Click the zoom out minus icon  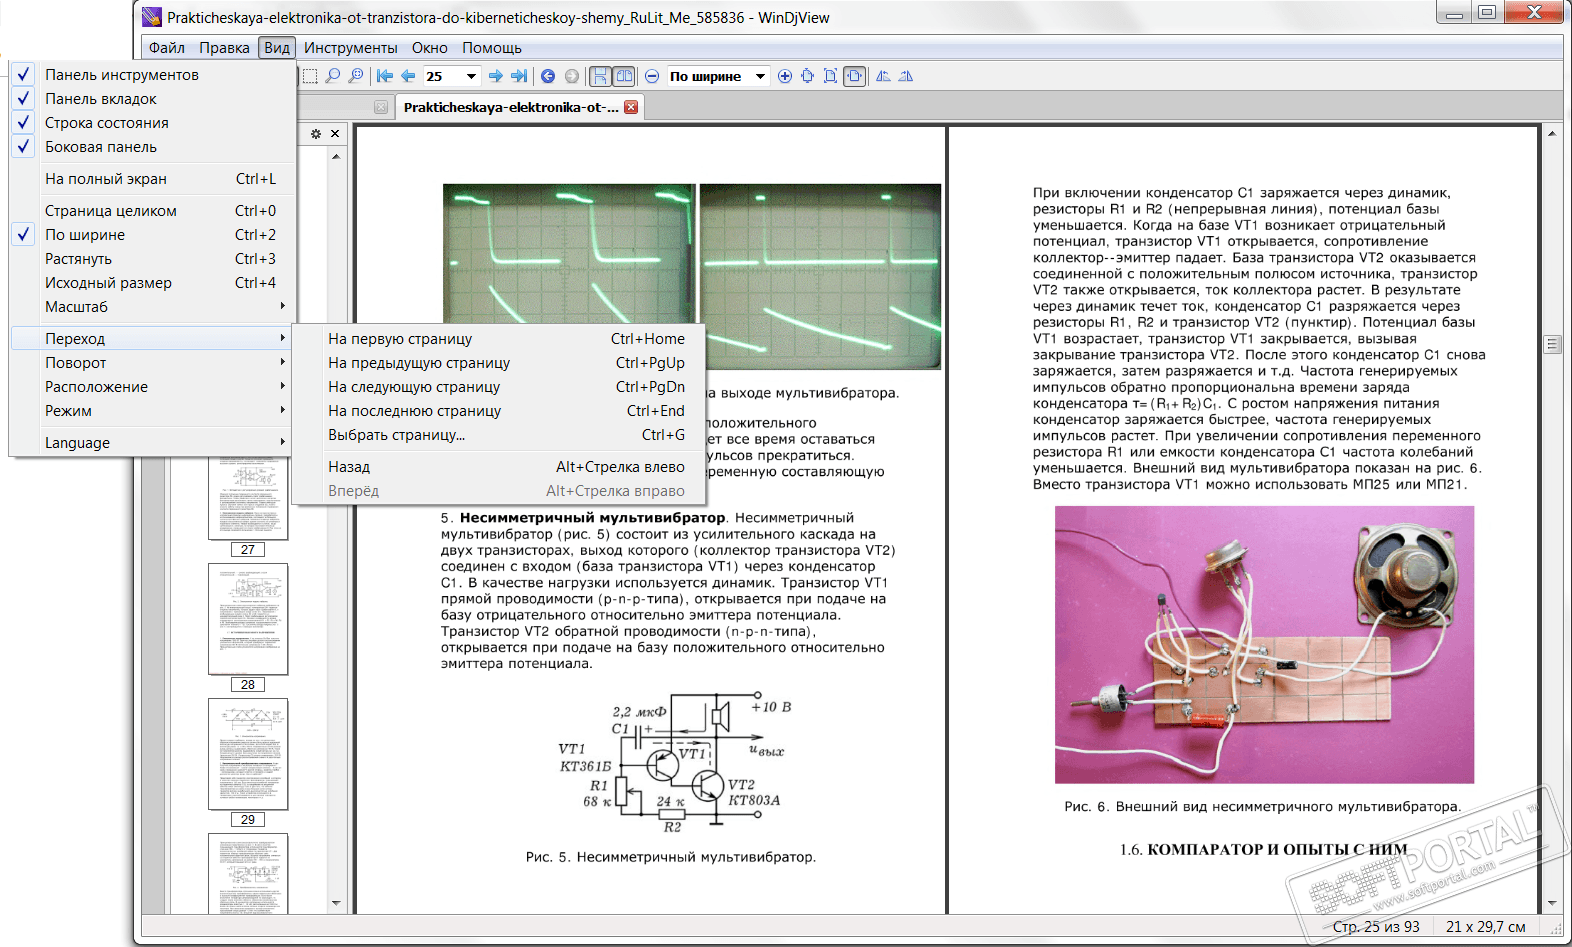(x=652, y=76)
